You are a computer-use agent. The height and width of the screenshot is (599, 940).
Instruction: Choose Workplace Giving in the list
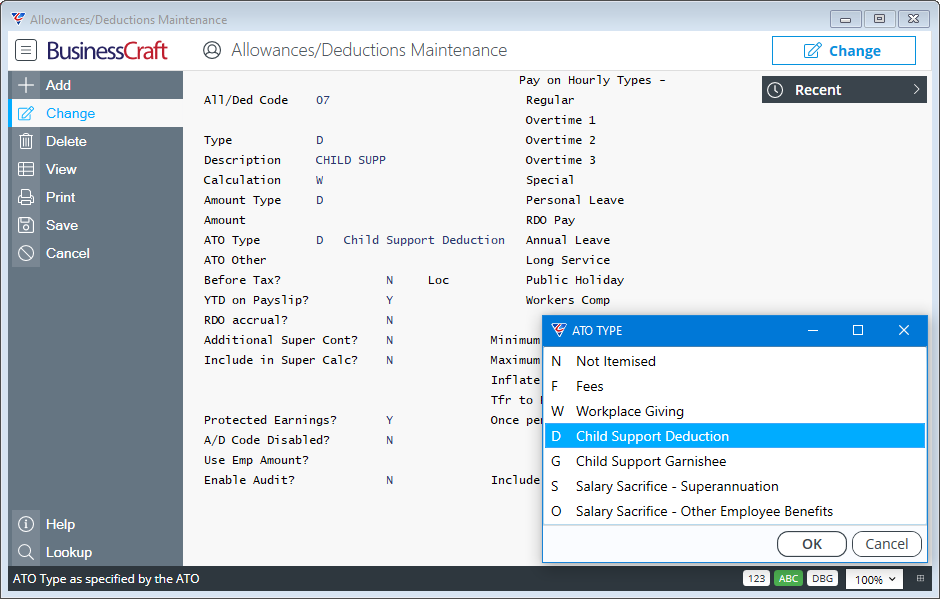point(734,411)
